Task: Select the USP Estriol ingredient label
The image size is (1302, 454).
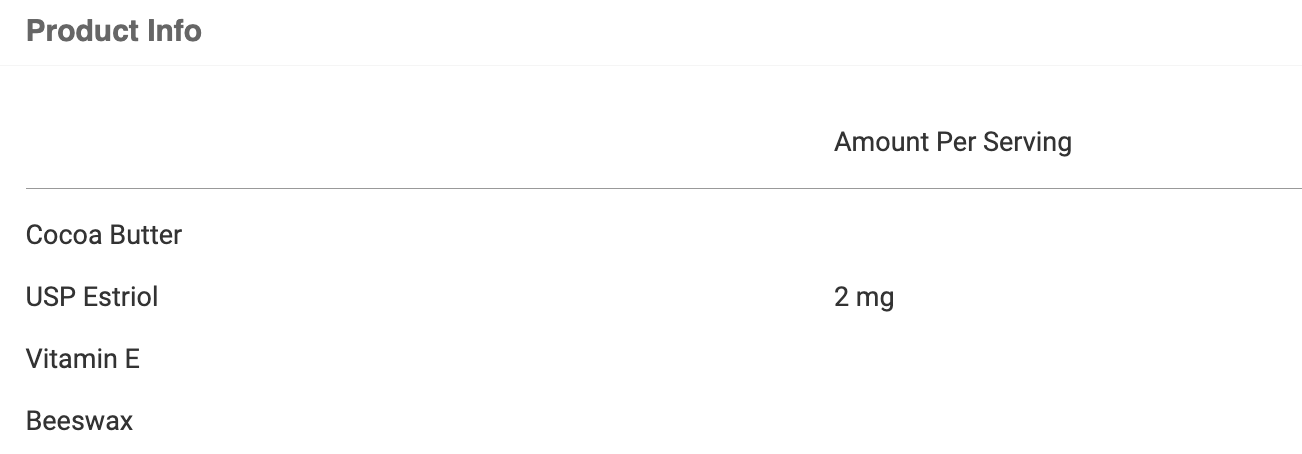Action: (x=92, y=297)
